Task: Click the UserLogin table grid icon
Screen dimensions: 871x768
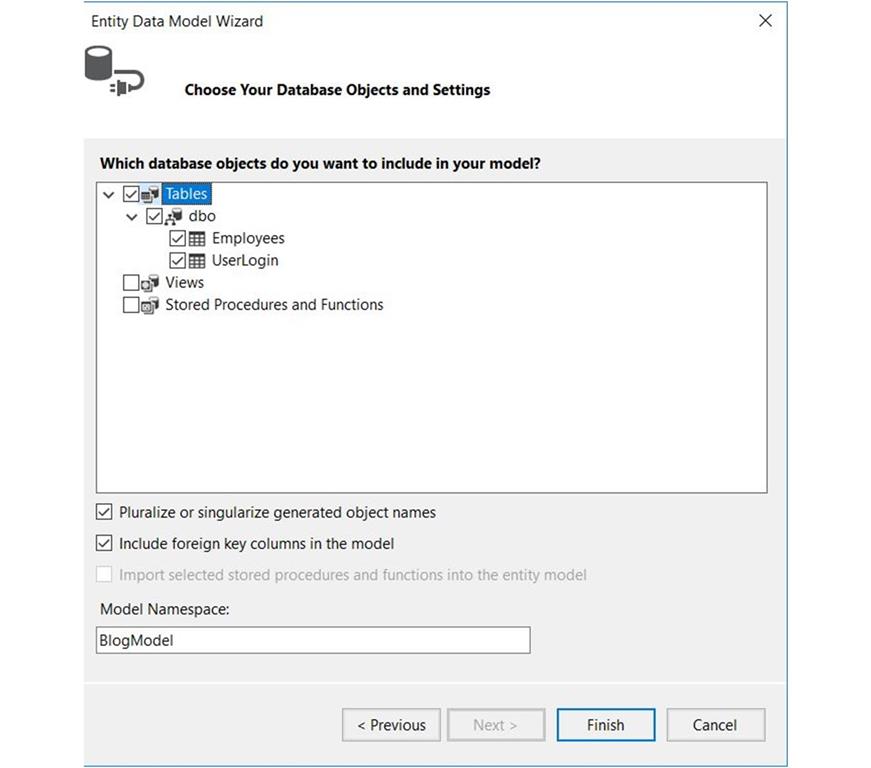Action: [x=199, y=260]
